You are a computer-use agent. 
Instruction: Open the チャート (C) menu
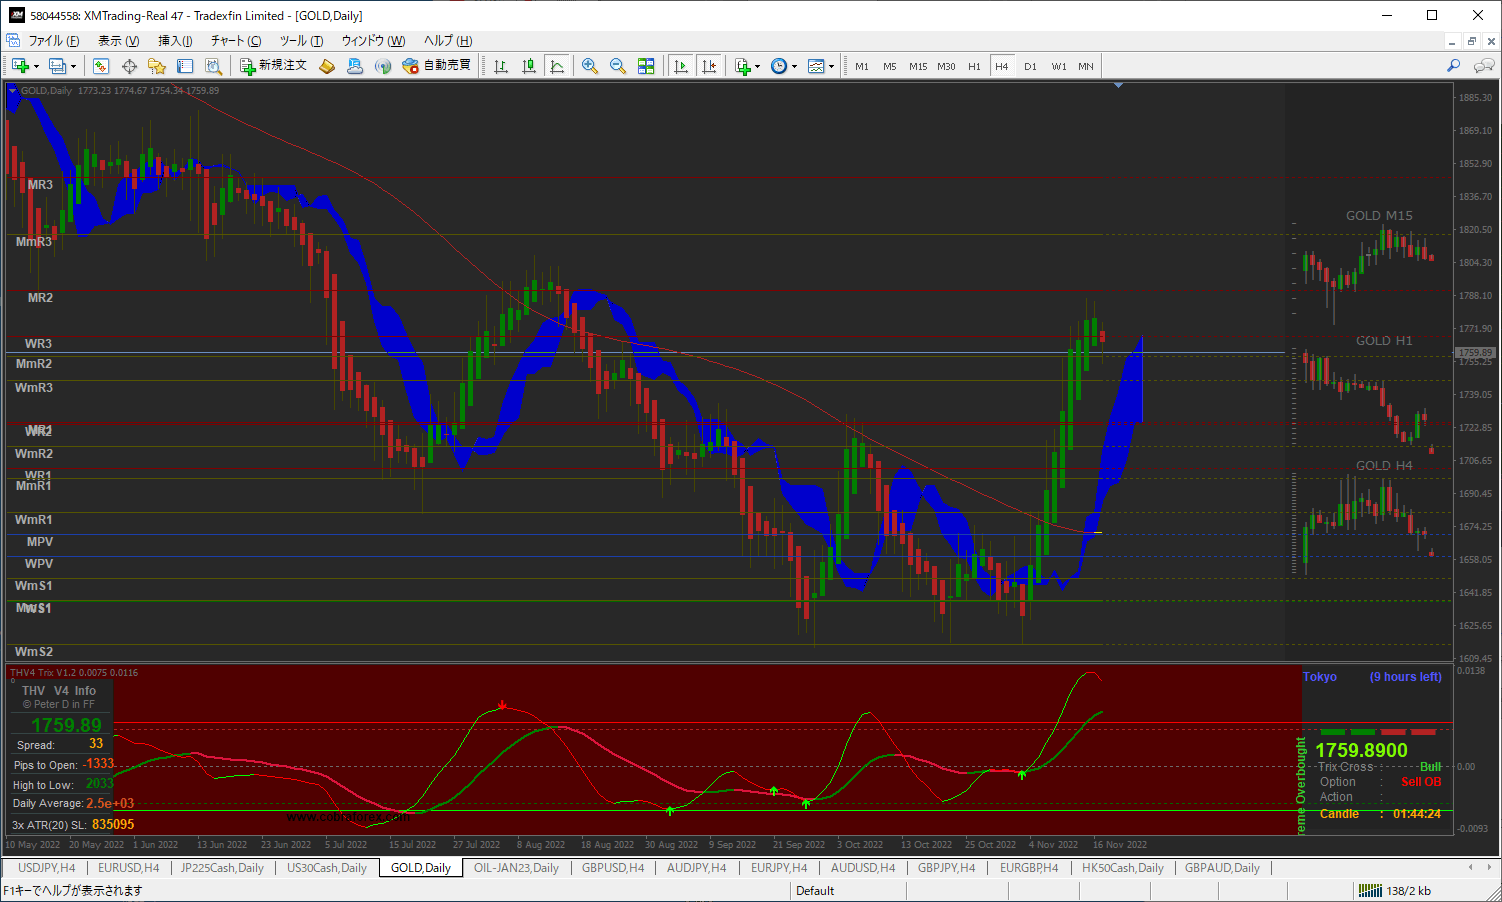point(235,41)
